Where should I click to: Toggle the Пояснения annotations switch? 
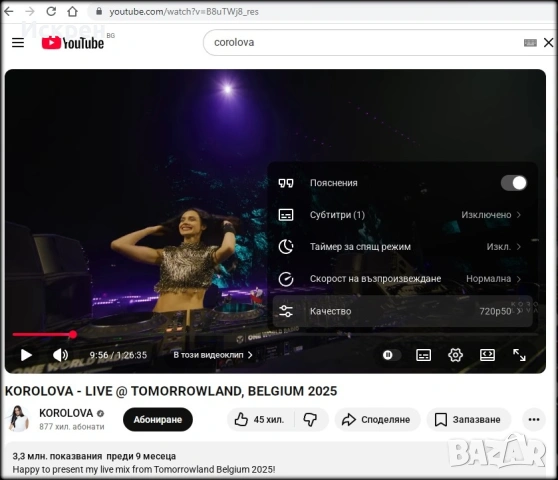coord(514,183)
